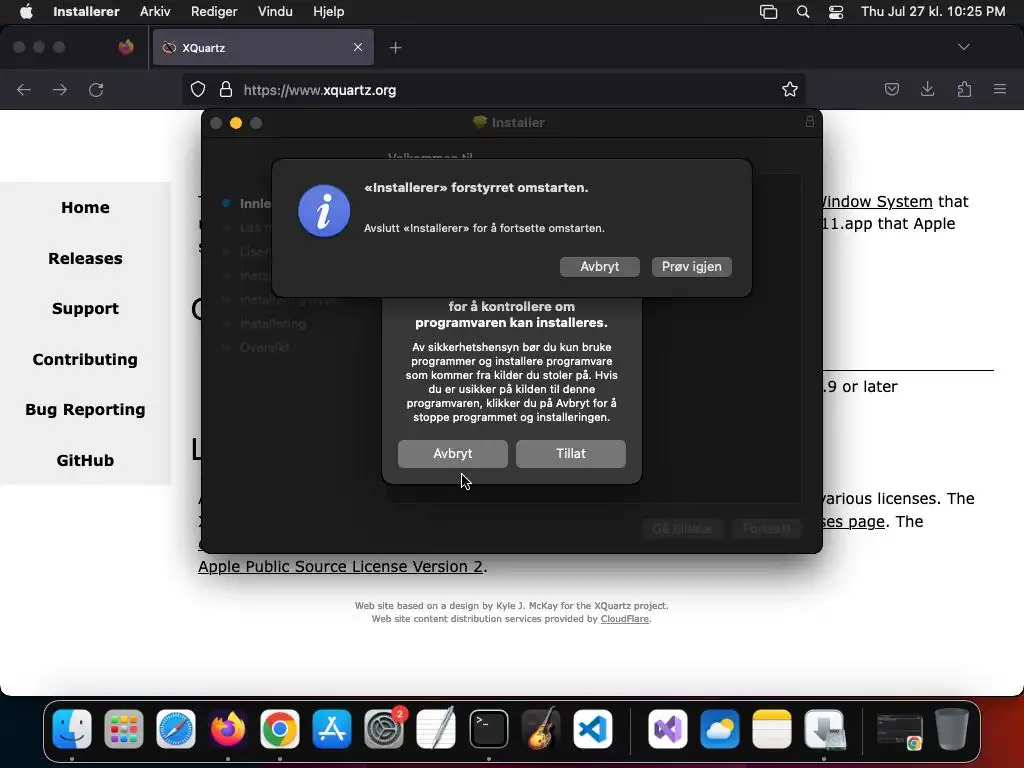Click the Firefox View icon
This screenshot has height=768, width=1024.
(126, 47)
